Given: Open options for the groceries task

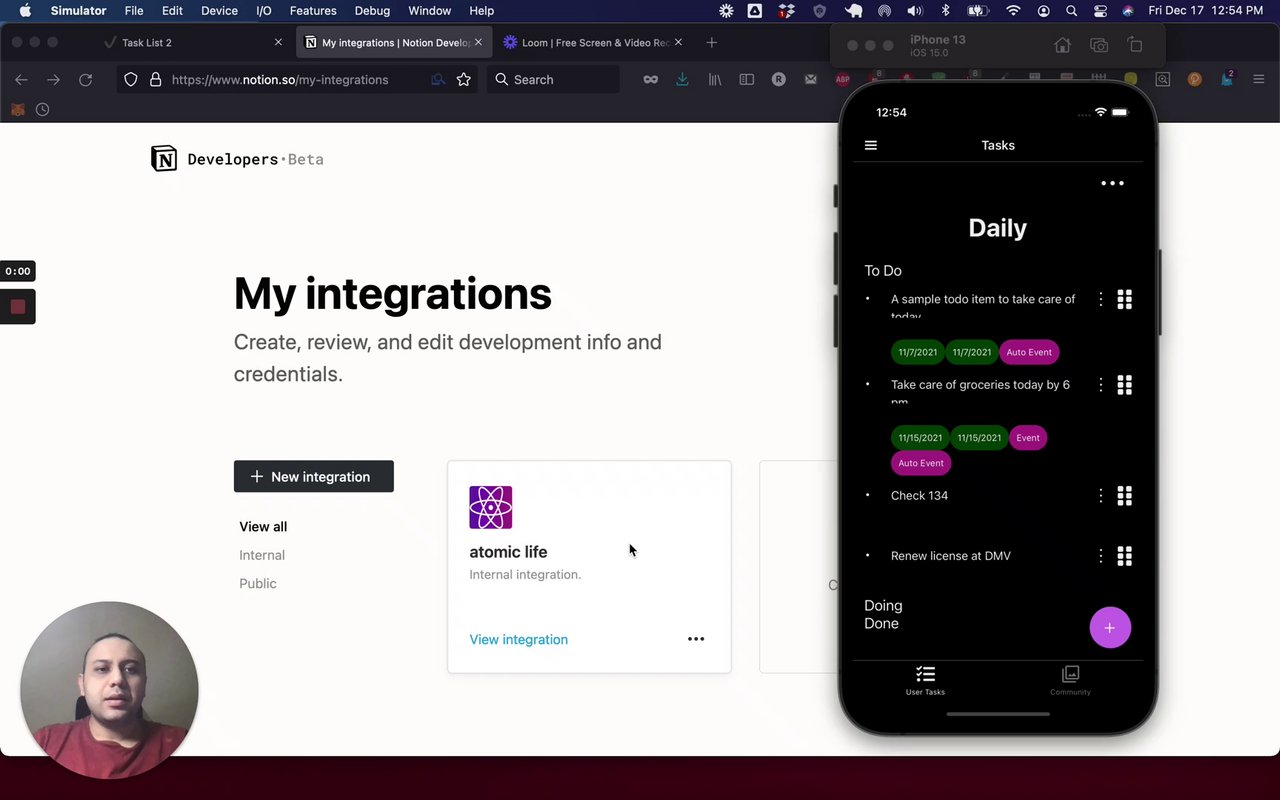Looking at the screenshot, I should pos(1101,385).
